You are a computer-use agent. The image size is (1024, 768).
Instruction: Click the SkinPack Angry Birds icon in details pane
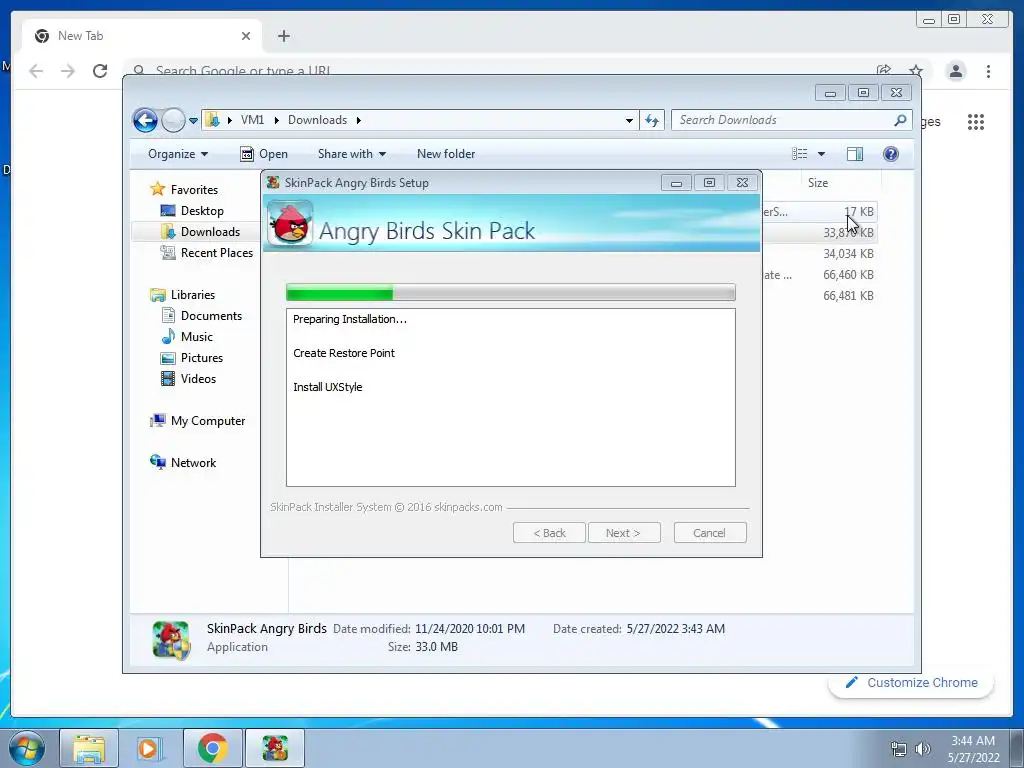[171, 639]
